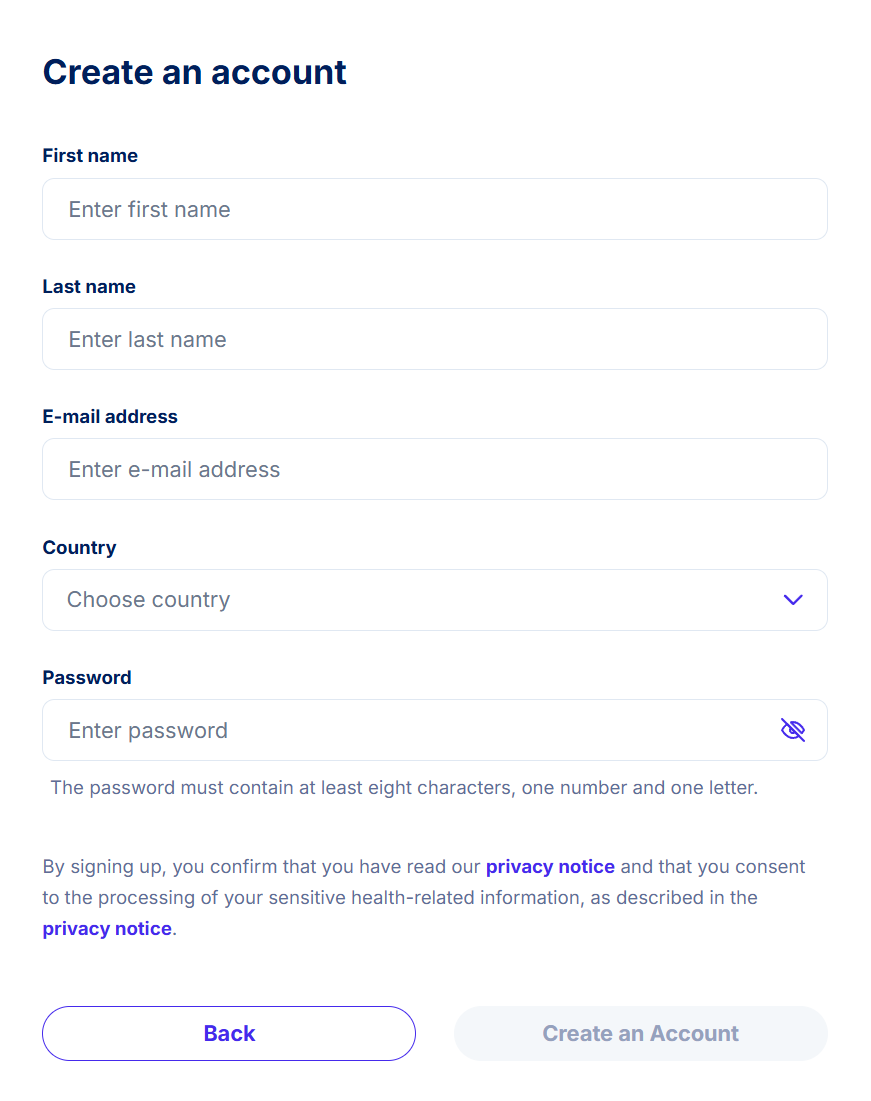
Task: Open the first privacy notice link
Action: click(550, 866)
